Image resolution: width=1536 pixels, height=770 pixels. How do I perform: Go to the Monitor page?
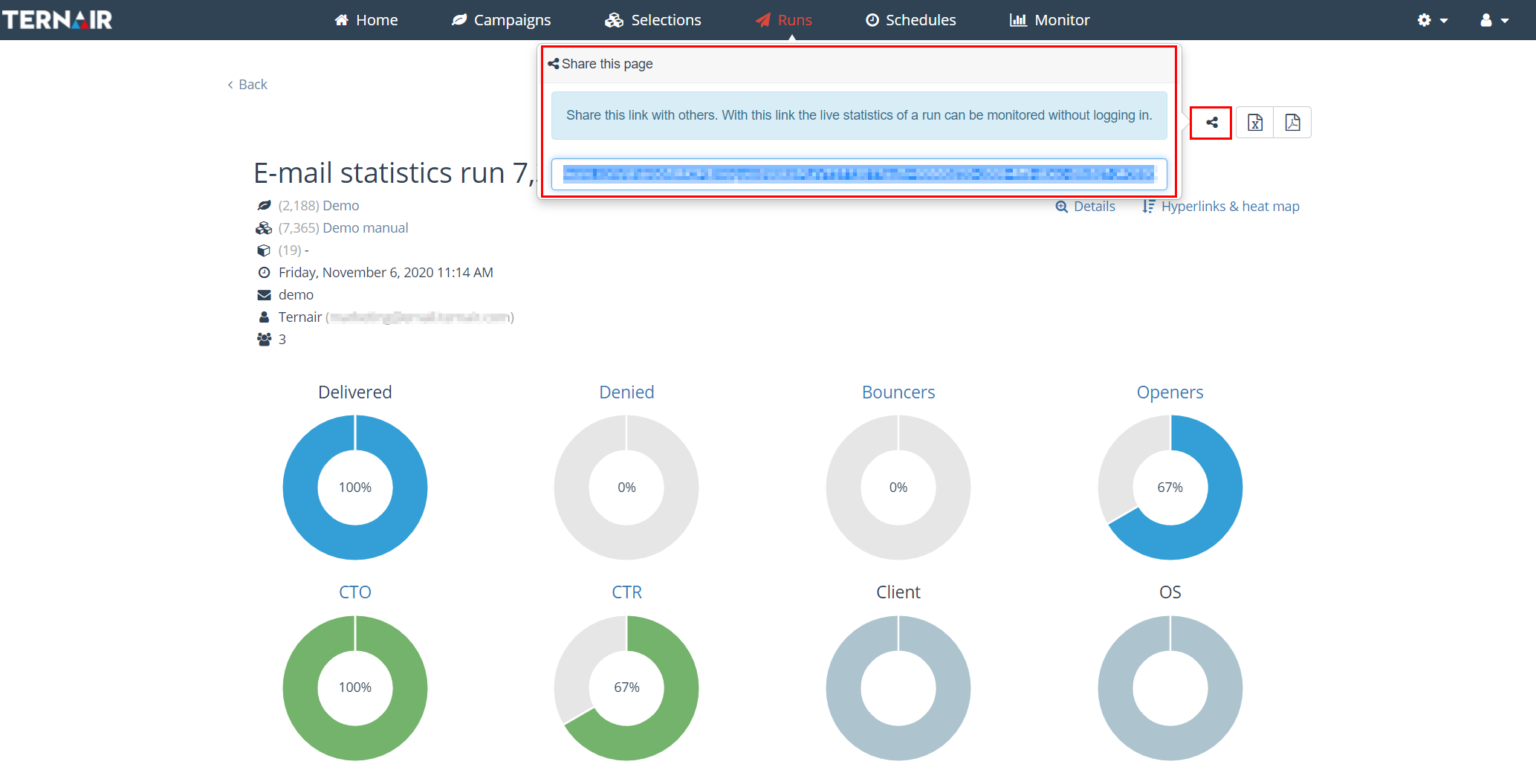pos(1050,20)
